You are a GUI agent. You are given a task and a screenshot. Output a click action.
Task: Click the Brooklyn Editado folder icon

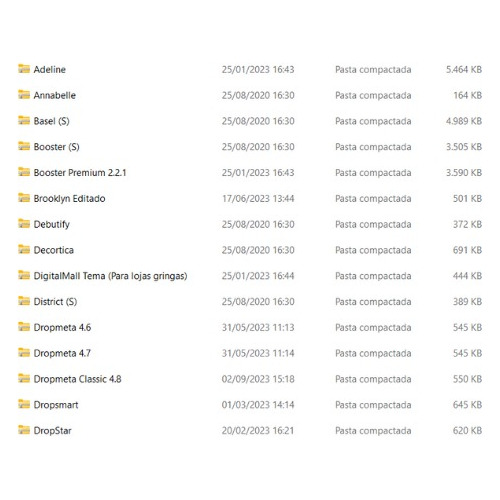24,198
